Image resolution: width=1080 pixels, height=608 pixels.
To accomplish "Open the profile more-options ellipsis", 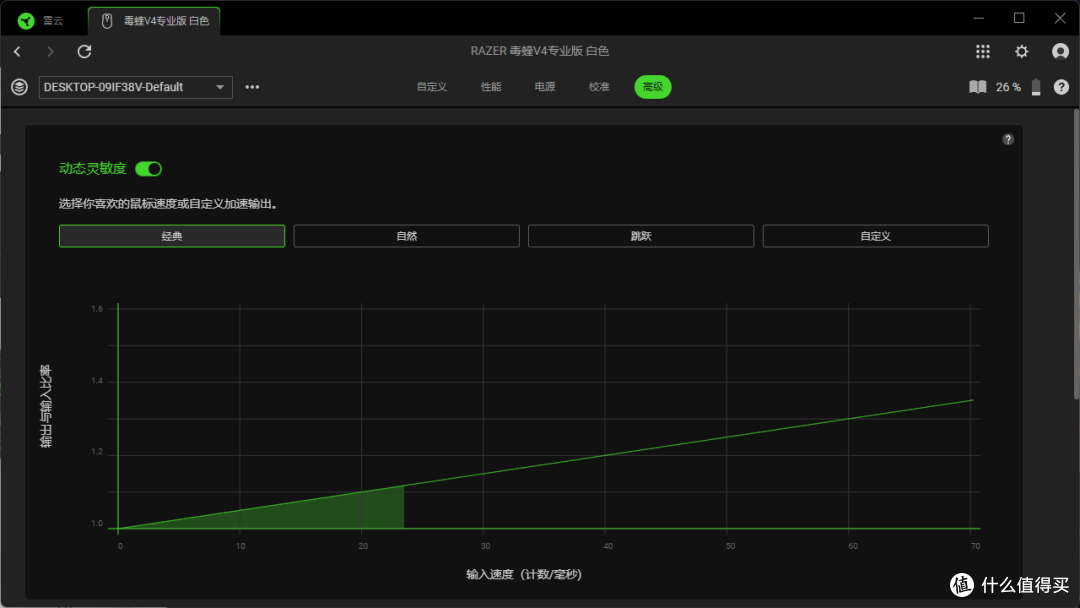I will tap(252, 87).
